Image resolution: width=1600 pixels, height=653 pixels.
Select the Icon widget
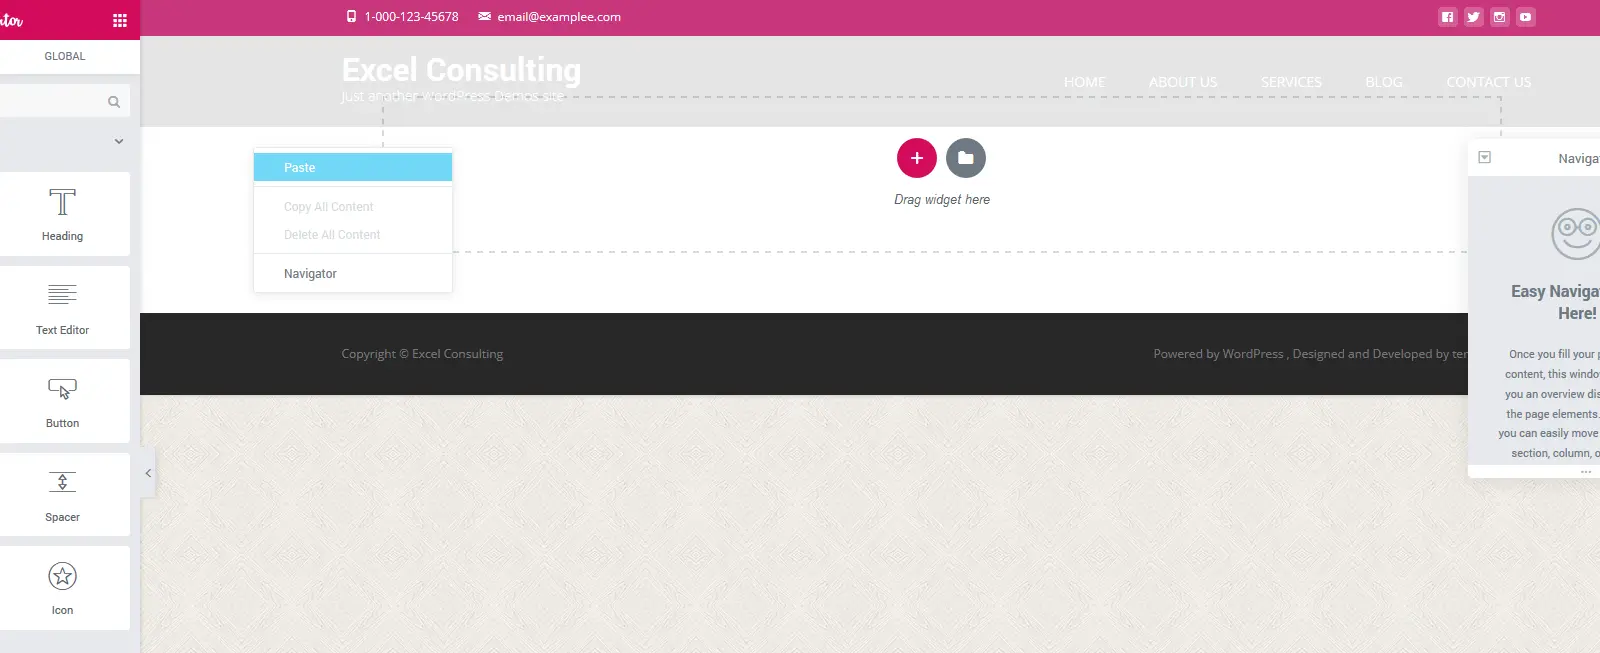(62, 588)
